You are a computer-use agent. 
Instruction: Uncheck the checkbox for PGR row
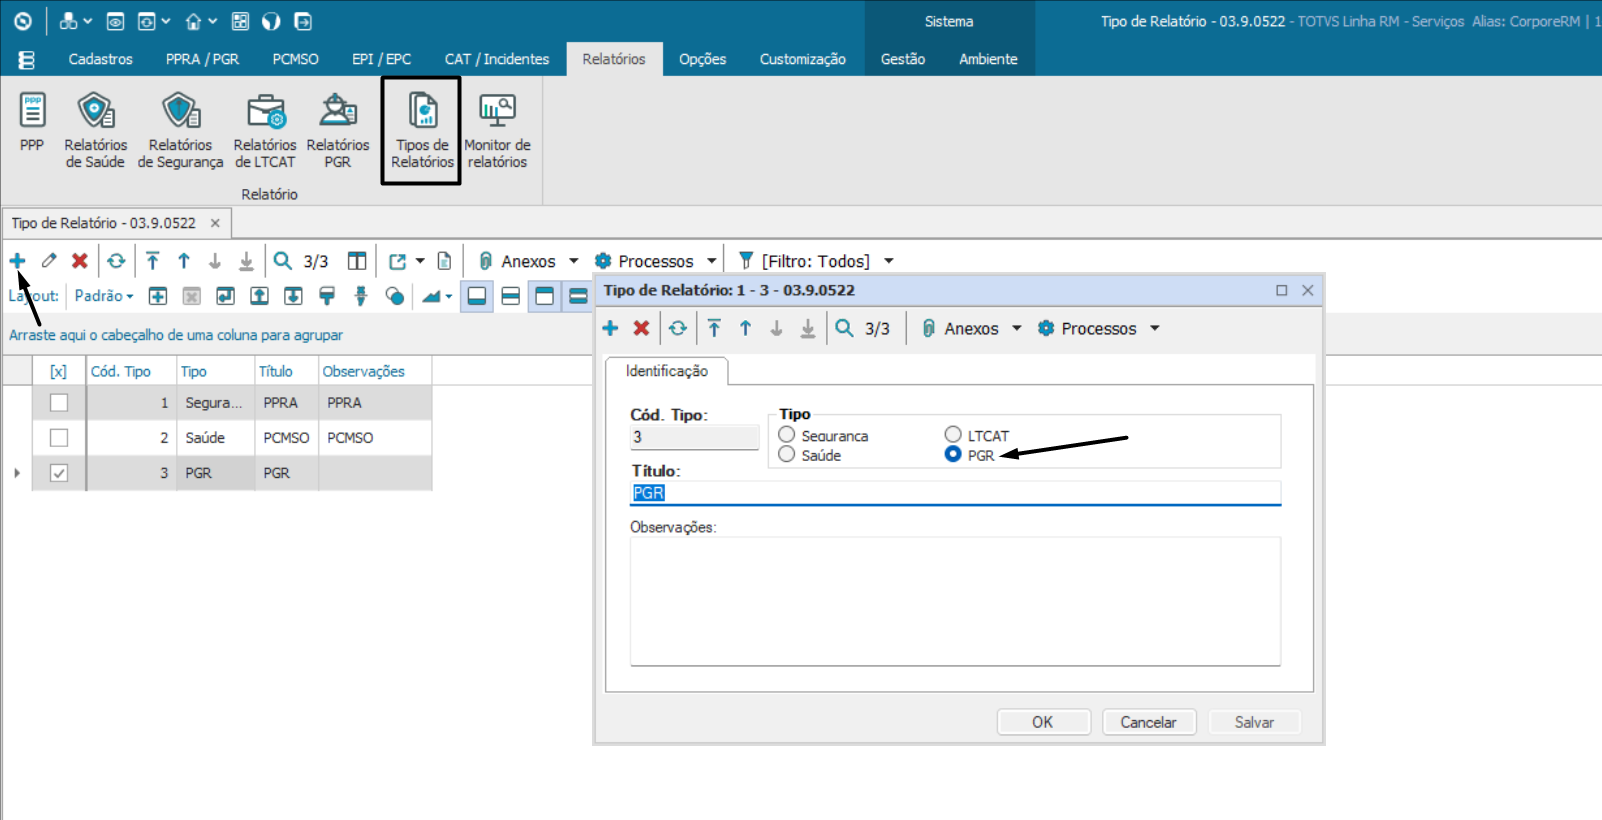(x=59, y=473)
